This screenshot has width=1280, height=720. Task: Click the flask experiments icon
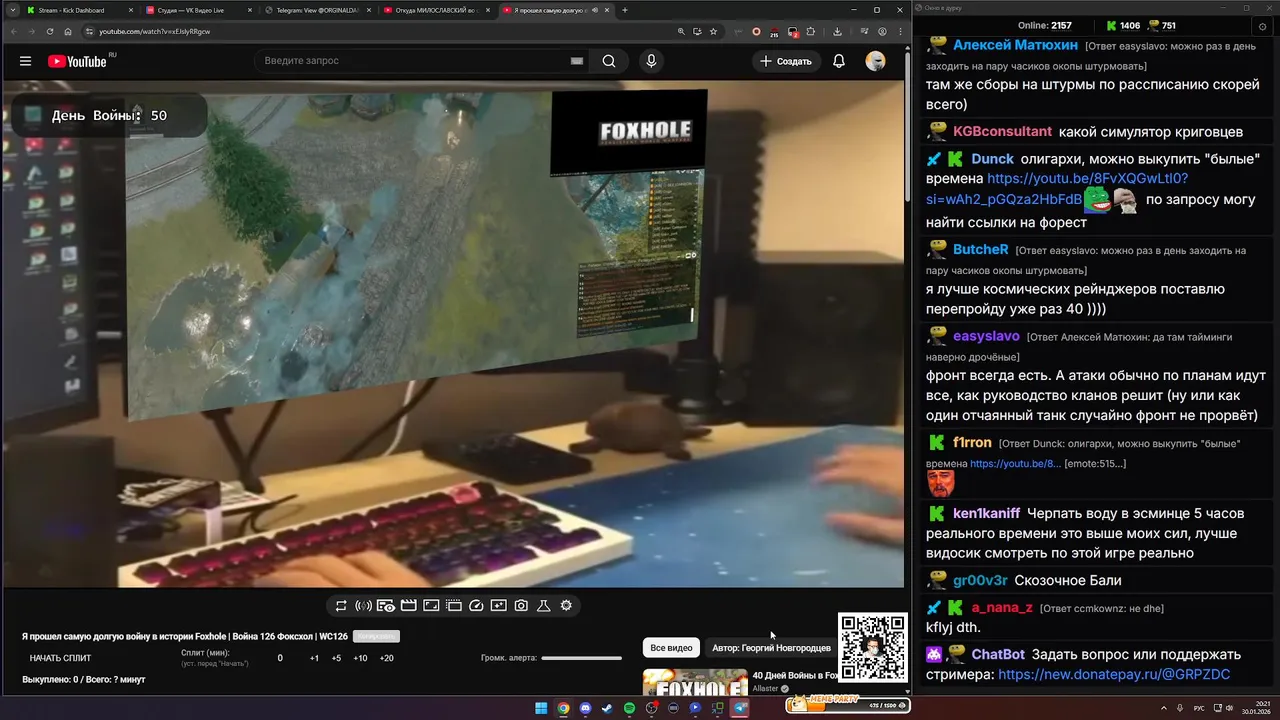pos(544,605)
